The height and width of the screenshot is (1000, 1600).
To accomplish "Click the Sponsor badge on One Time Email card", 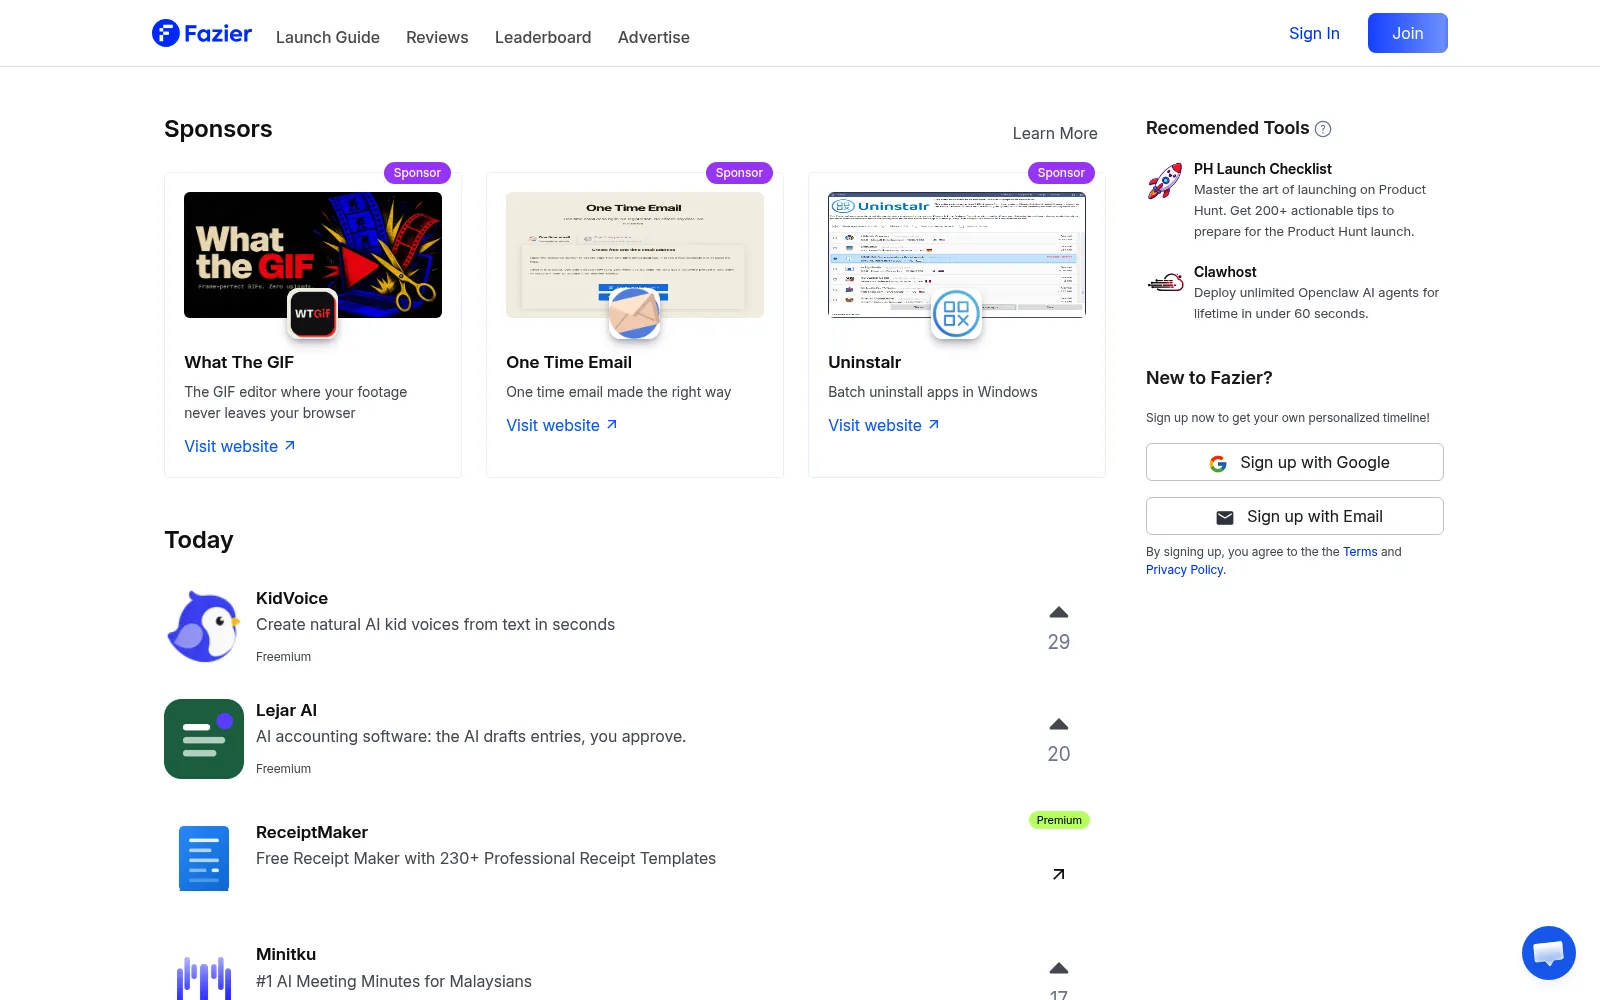I will tap(739, 173).
